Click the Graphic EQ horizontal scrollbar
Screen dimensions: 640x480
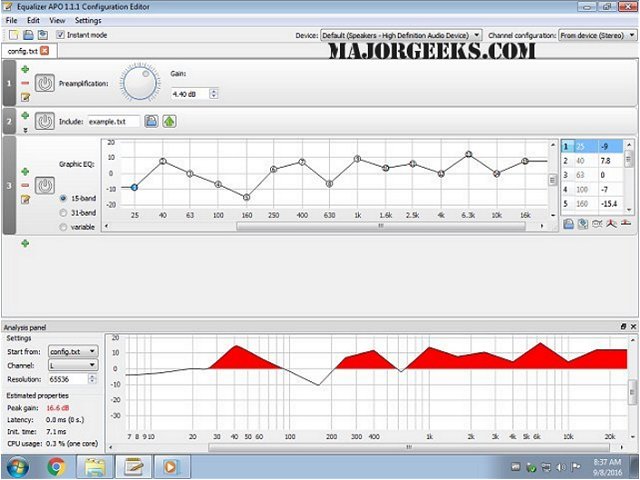click(x=381, y=226)
